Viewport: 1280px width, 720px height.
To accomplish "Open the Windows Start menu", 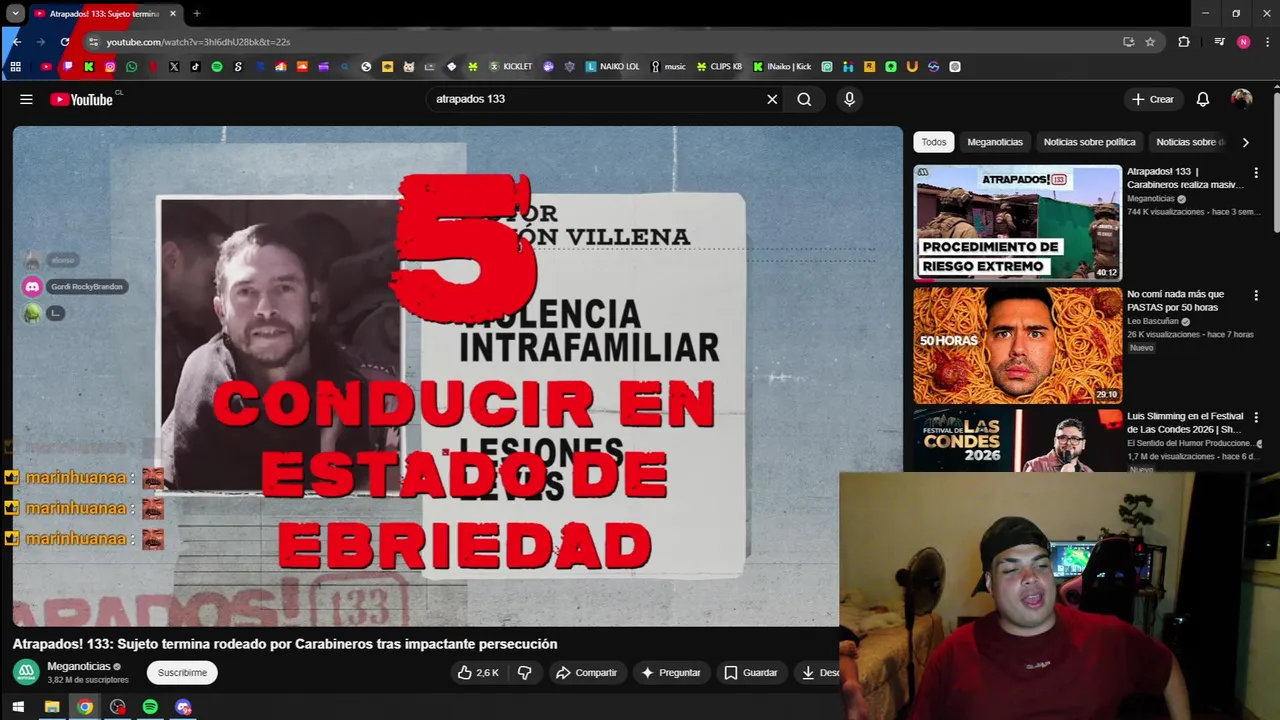I will coord(18,707).
